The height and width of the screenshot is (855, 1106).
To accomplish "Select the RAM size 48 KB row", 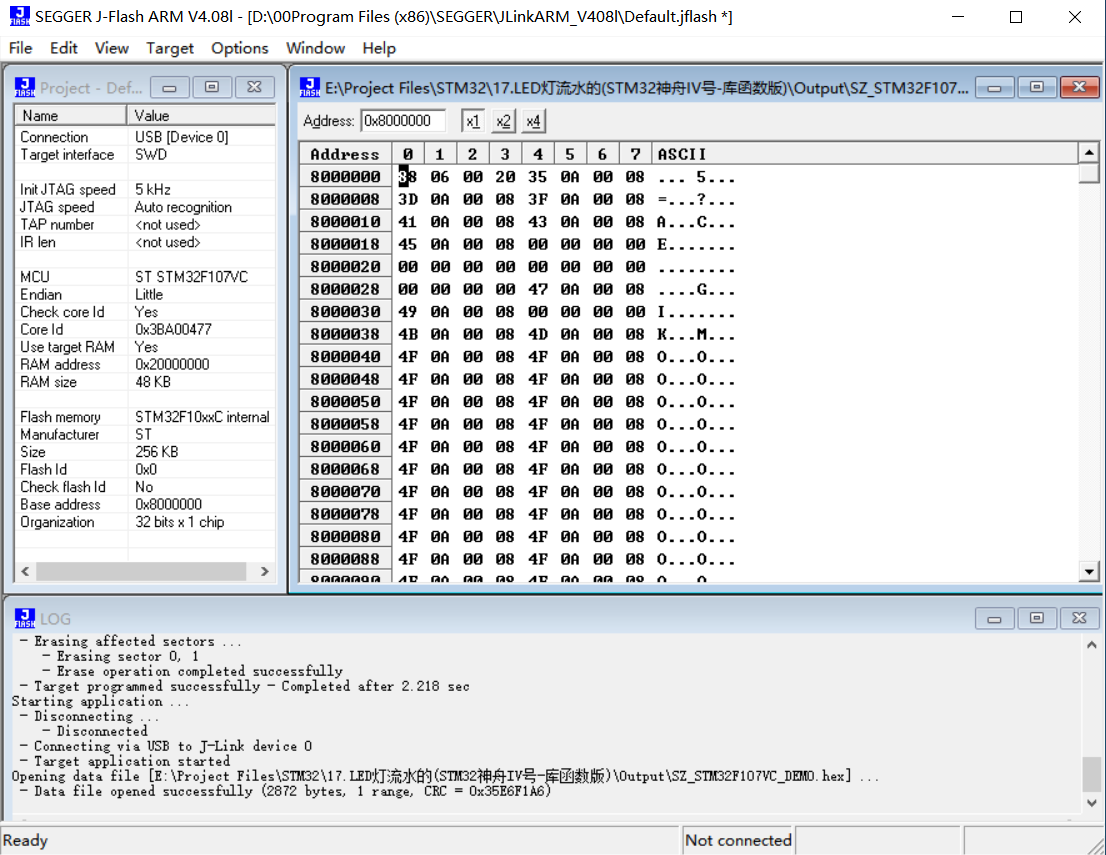I will point(145,382).
